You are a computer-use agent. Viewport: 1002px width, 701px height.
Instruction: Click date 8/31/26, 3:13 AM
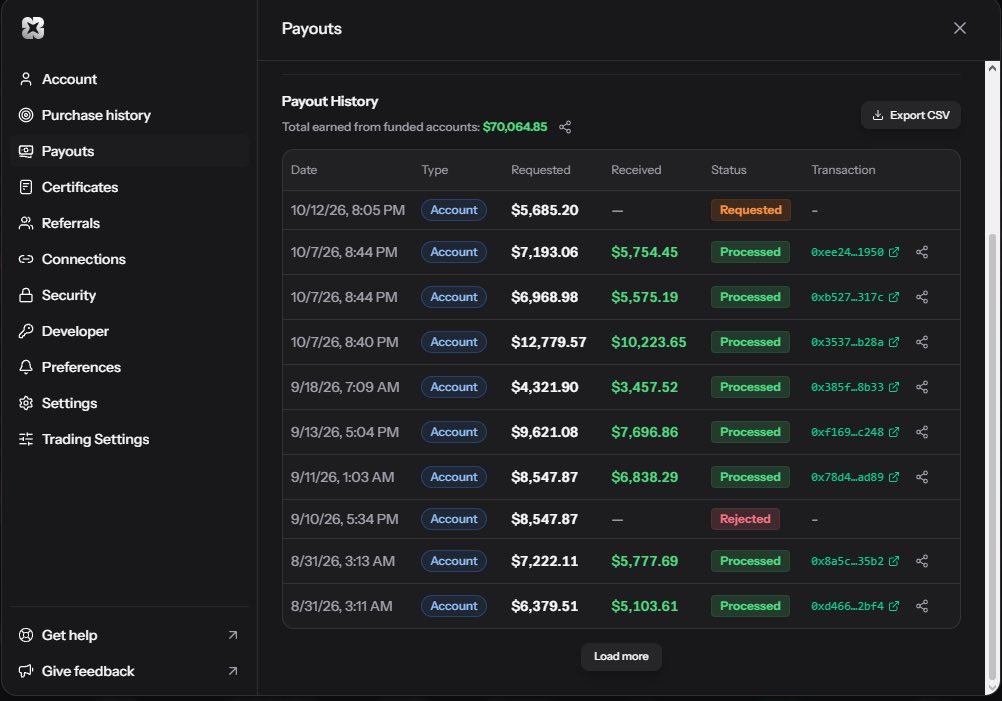pyautogui.click(x=343, y=561)
